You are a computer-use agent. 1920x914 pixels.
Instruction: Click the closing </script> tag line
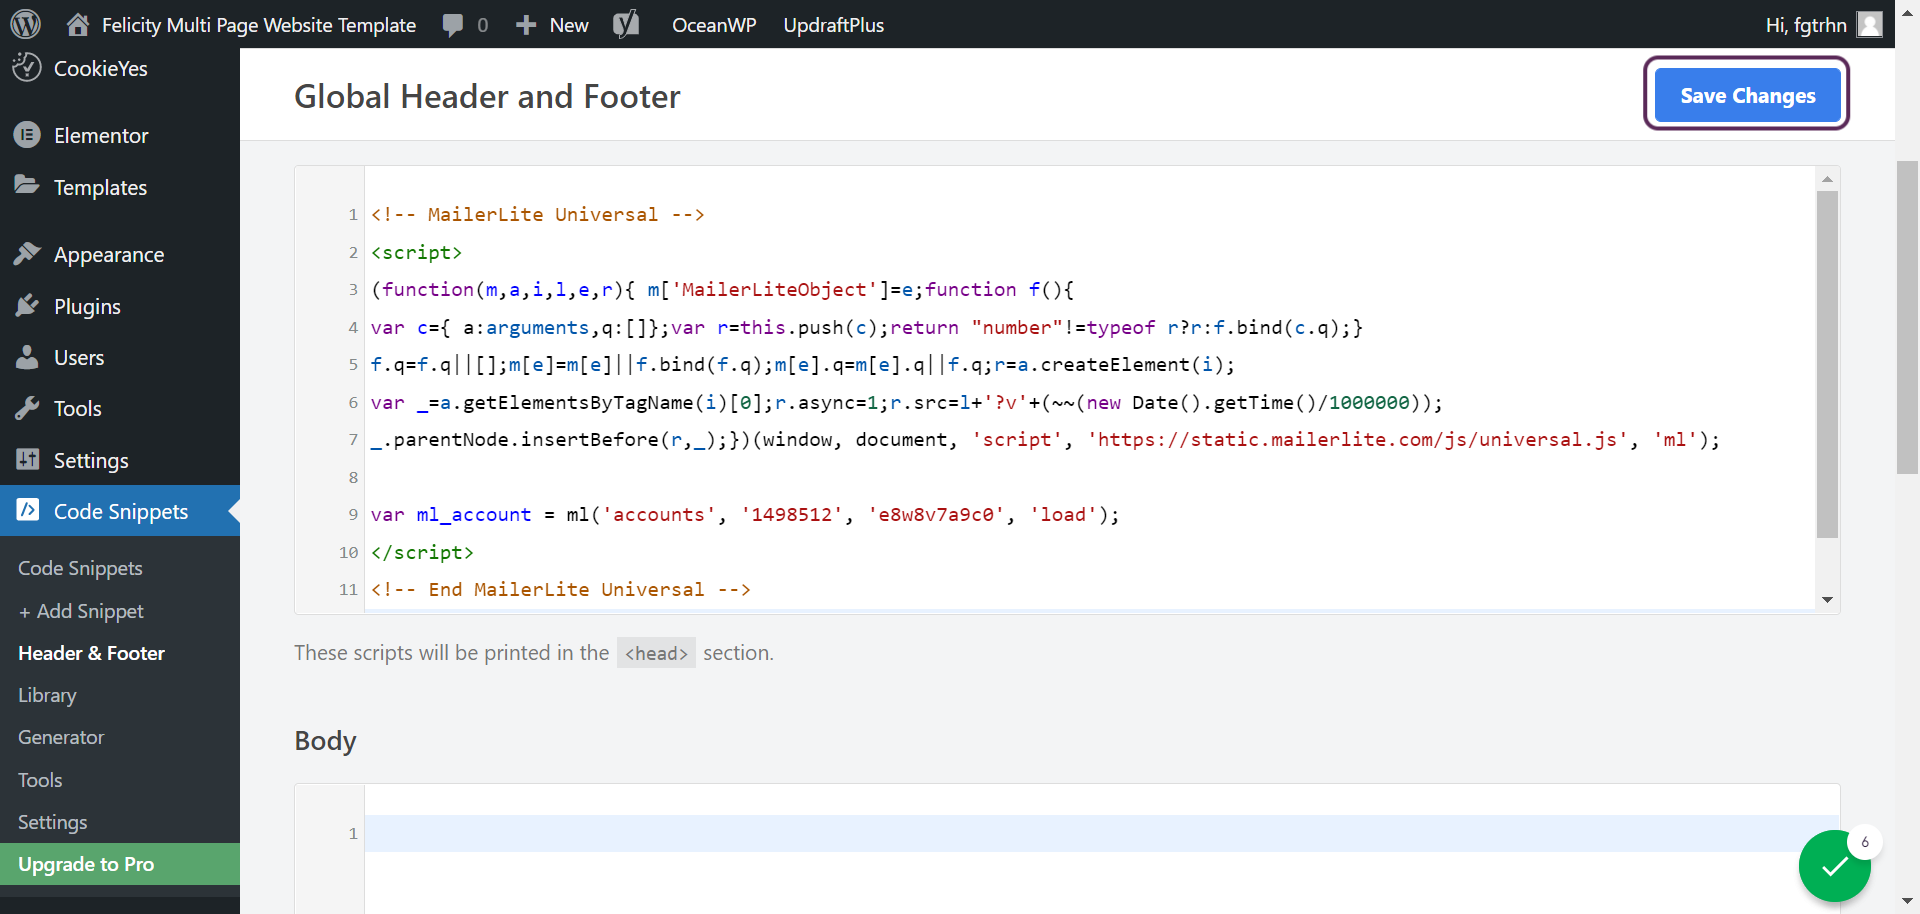point(422,552)
